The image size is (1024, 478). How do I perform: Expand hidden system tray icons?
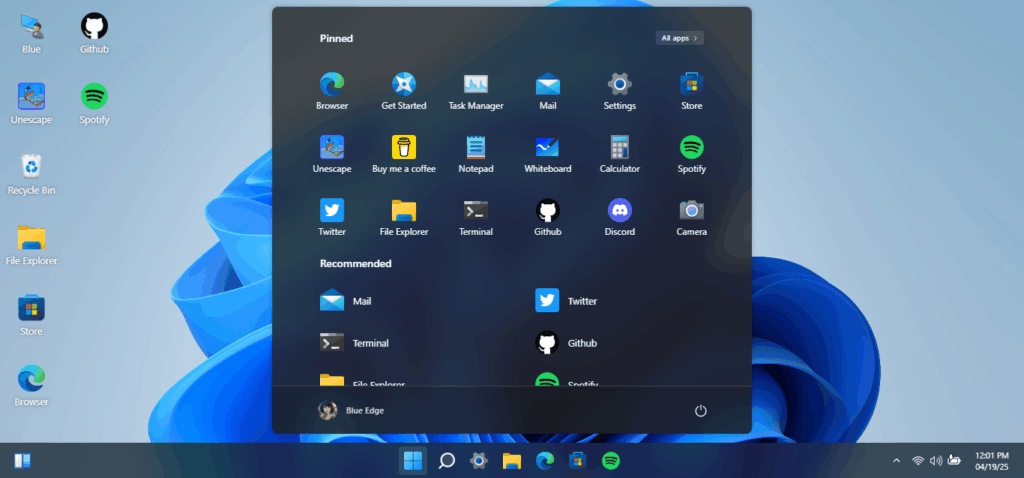[896, 461]
